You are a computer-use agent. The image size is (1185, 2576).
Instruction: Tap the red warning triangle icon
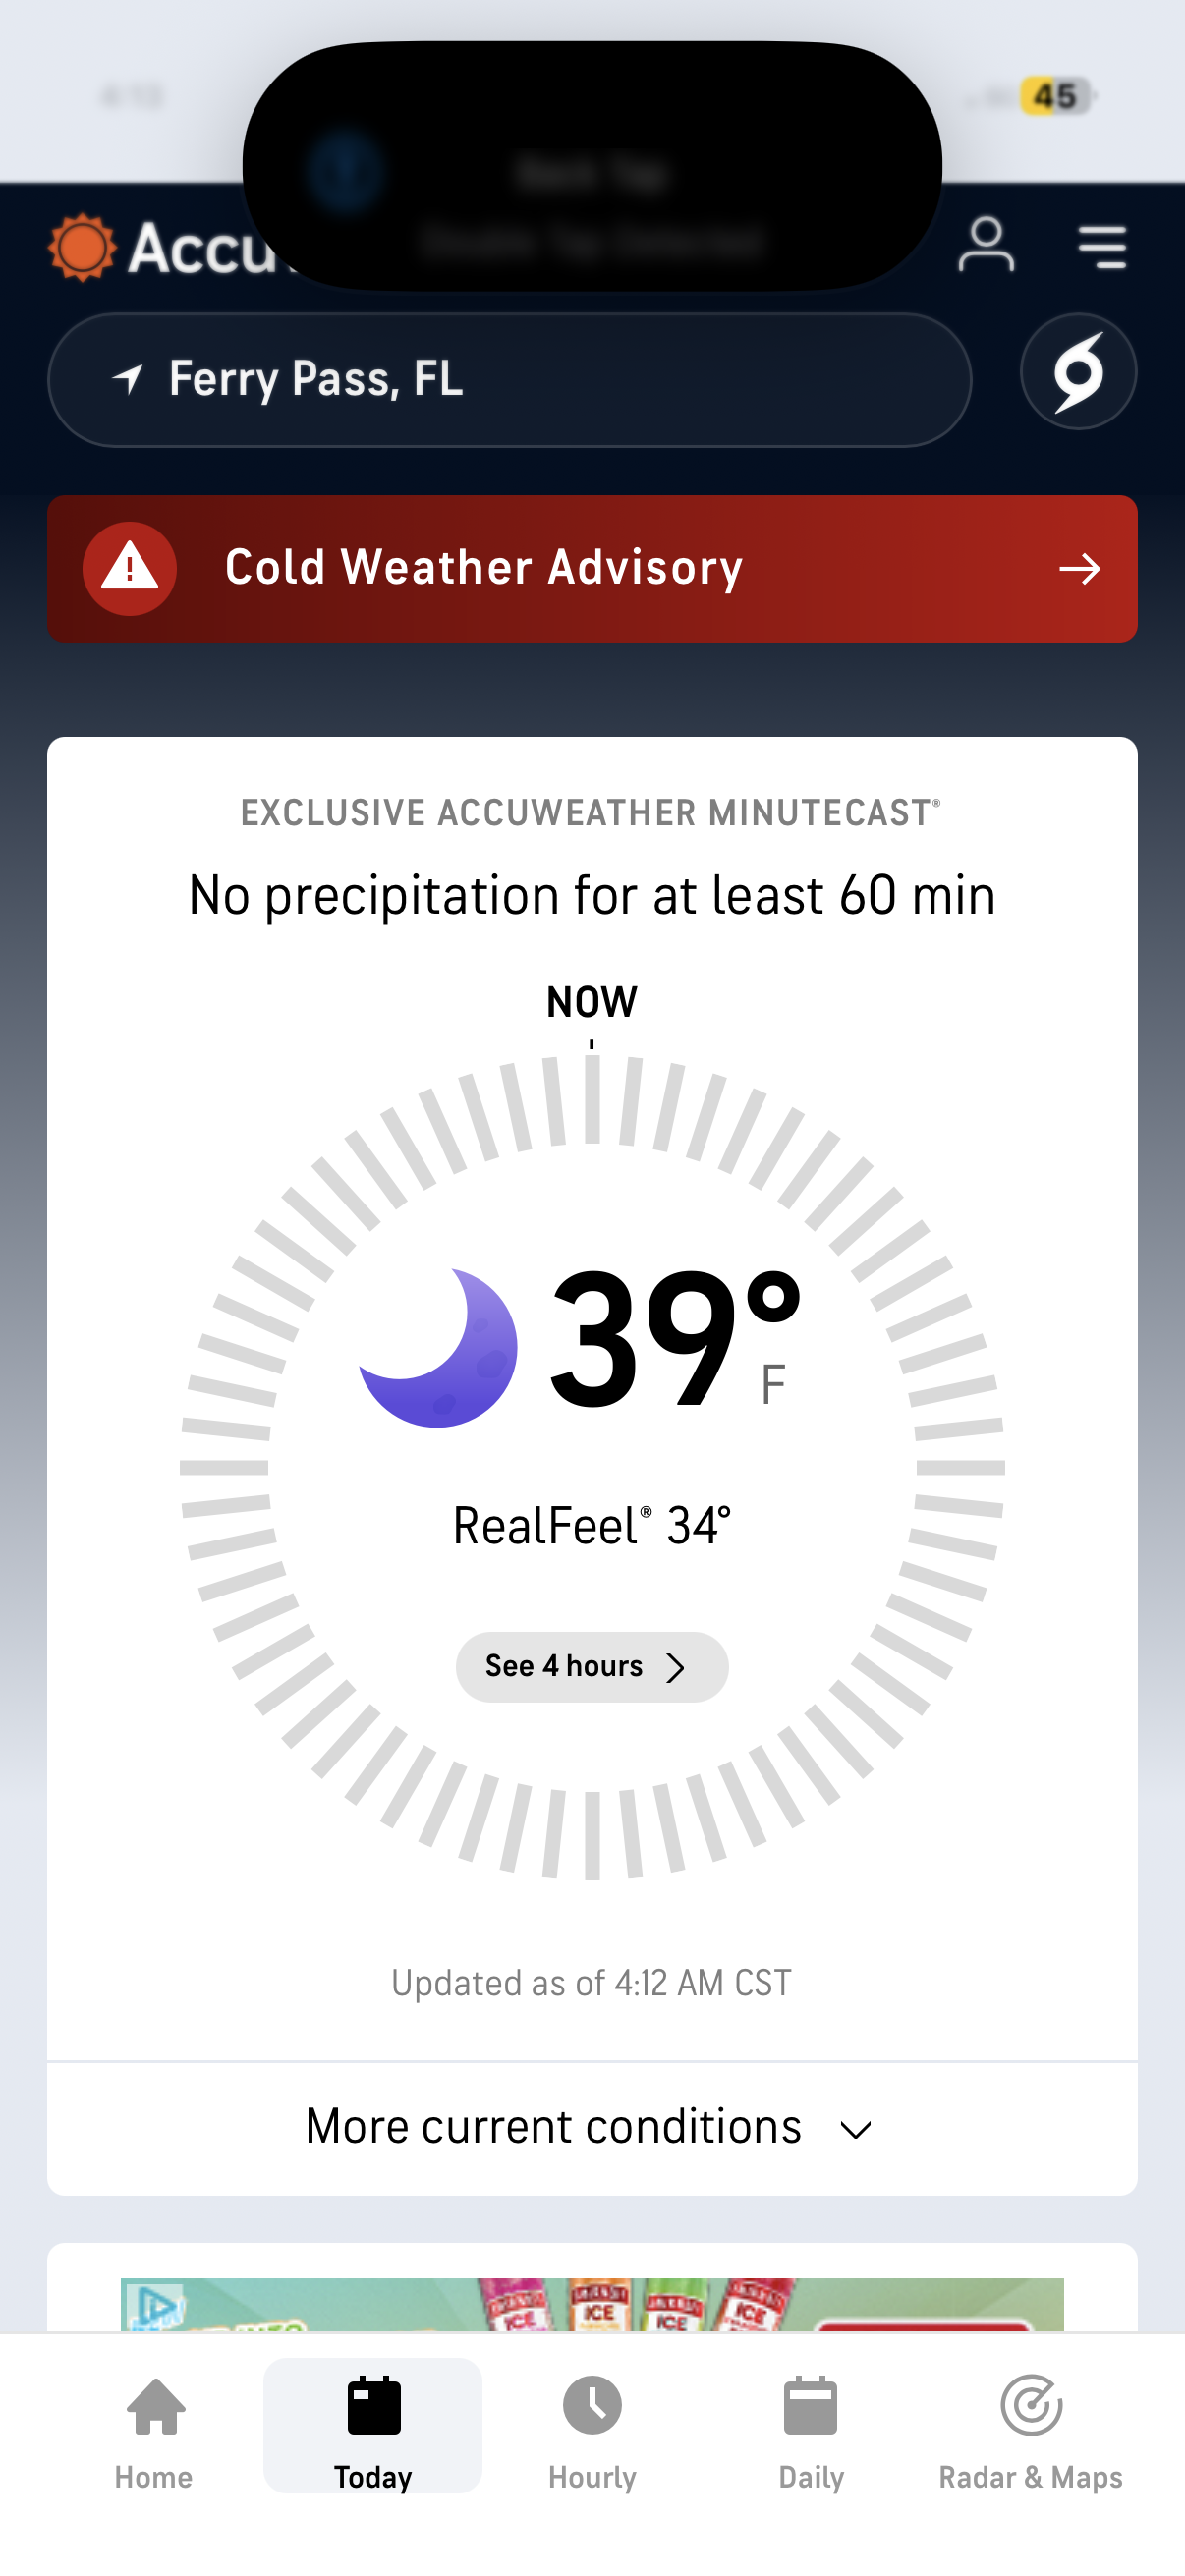point(130,568)
